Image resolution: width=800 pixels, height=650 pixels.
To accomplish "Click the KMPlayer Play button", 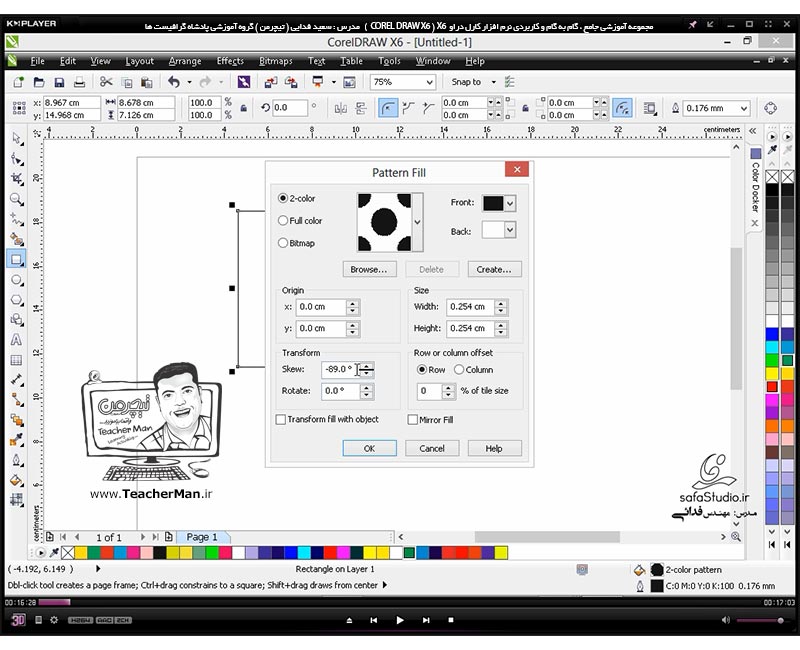I will pyautogui.click(x=399, y=620).
